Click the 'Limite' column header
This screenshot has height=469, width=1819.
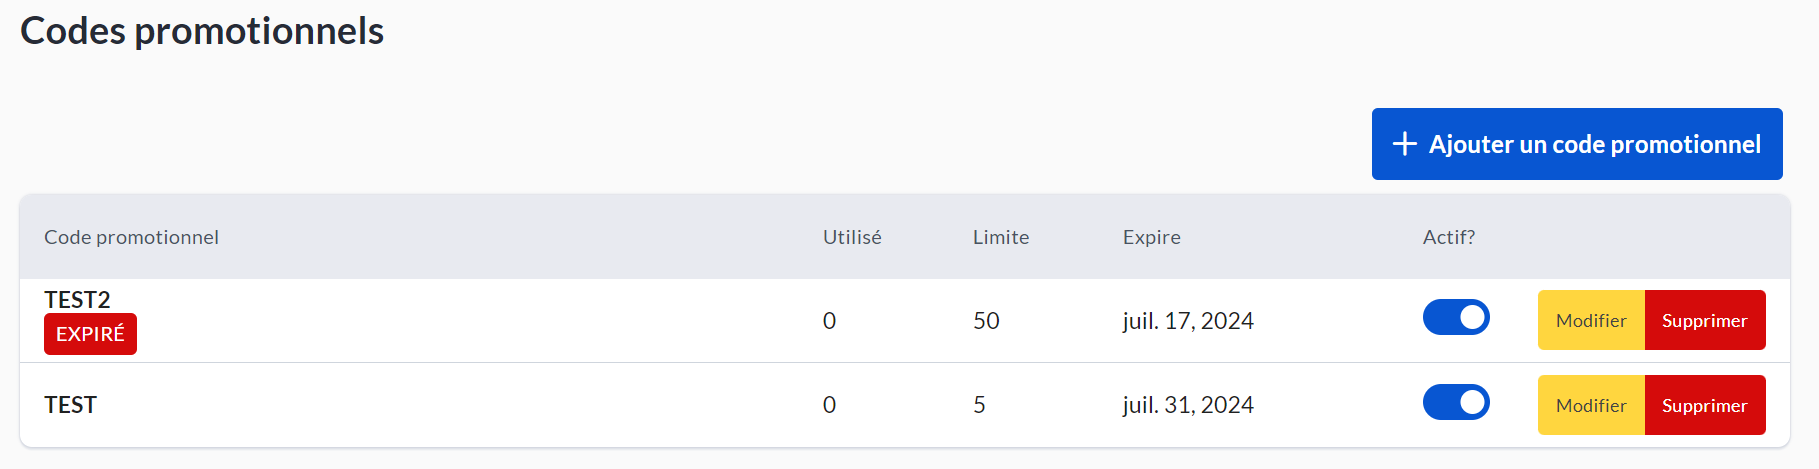pos(1001,237)
